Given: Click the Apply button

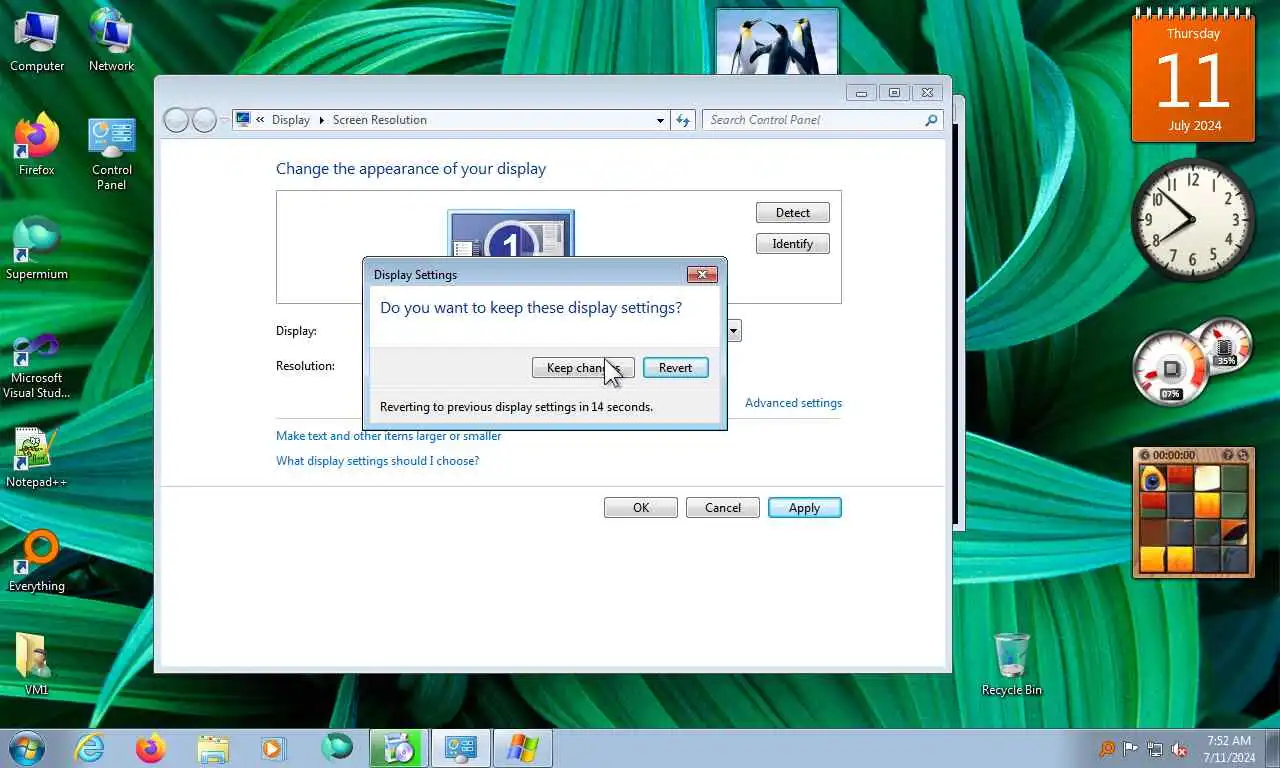Looking at the screenshot, I should tap(804, 508).
